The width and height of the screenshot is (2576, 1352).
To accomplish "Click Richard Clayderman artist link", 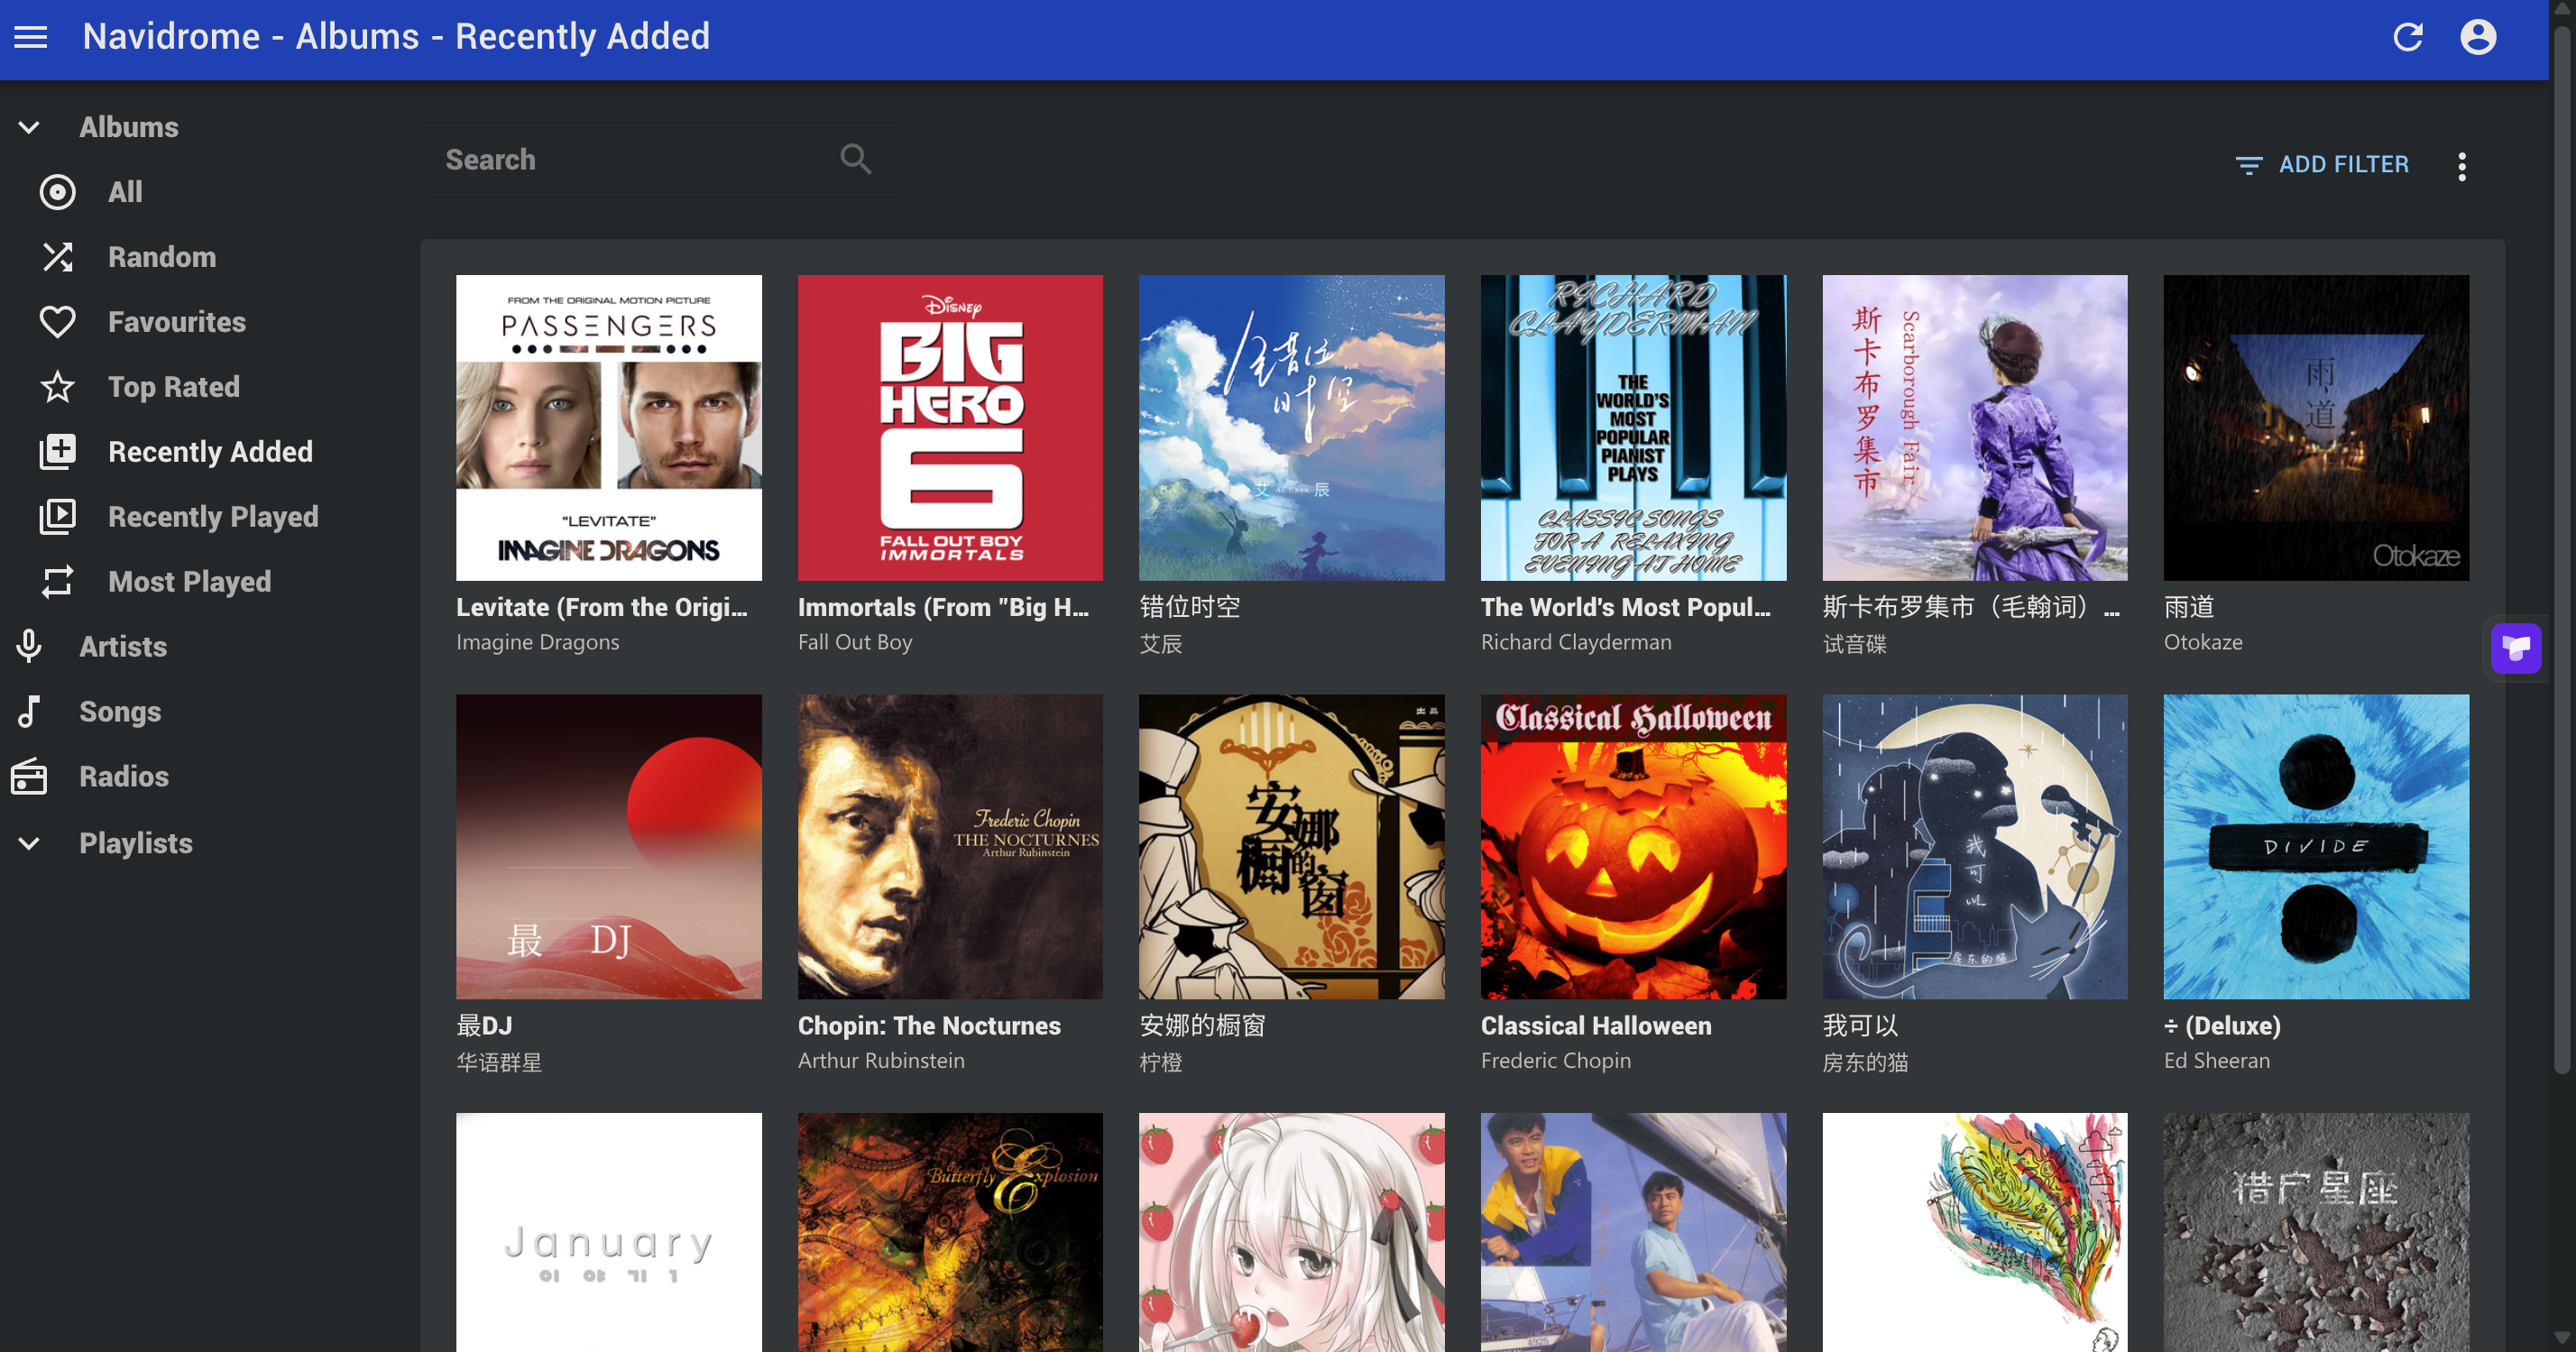I will pyautogui.click(x=1575, y=642).
